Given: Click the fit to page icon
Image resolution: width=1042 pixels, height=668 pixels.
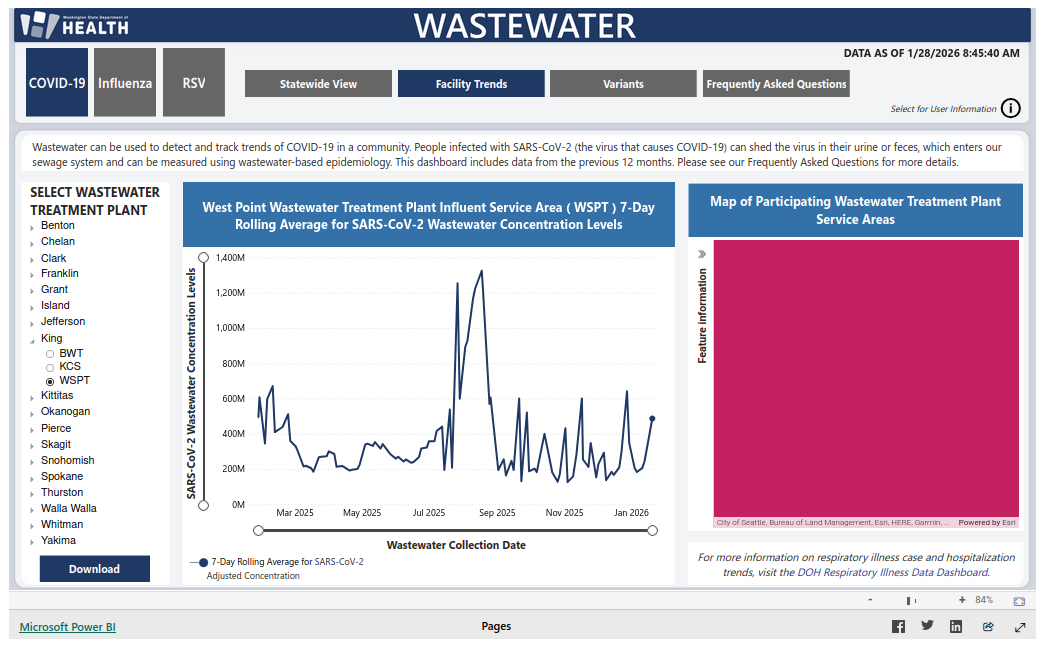Looking at the screenshot, I should click(x=1019, y=601).
